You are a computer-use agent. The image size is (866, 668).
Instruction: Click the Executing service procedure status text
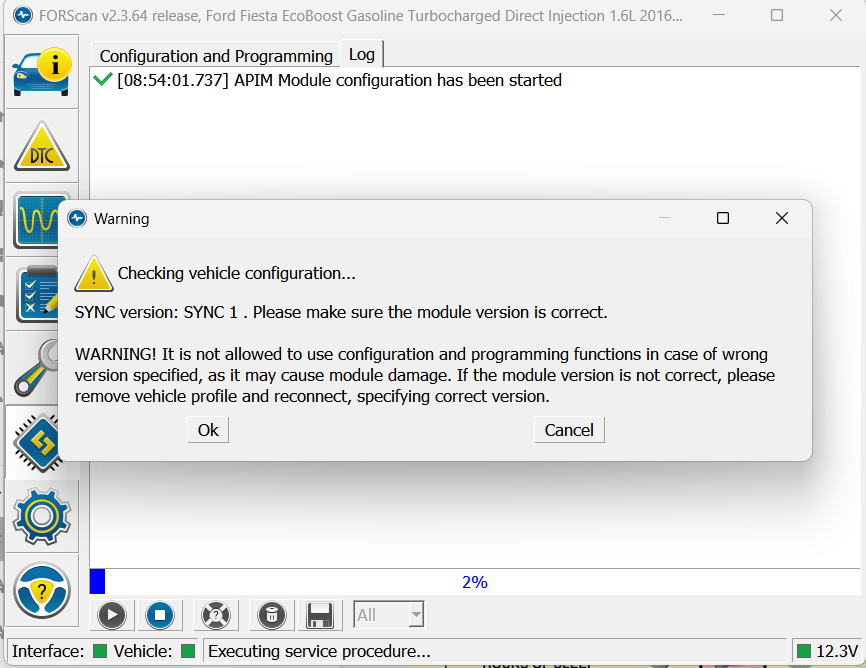tap(319, 651)
